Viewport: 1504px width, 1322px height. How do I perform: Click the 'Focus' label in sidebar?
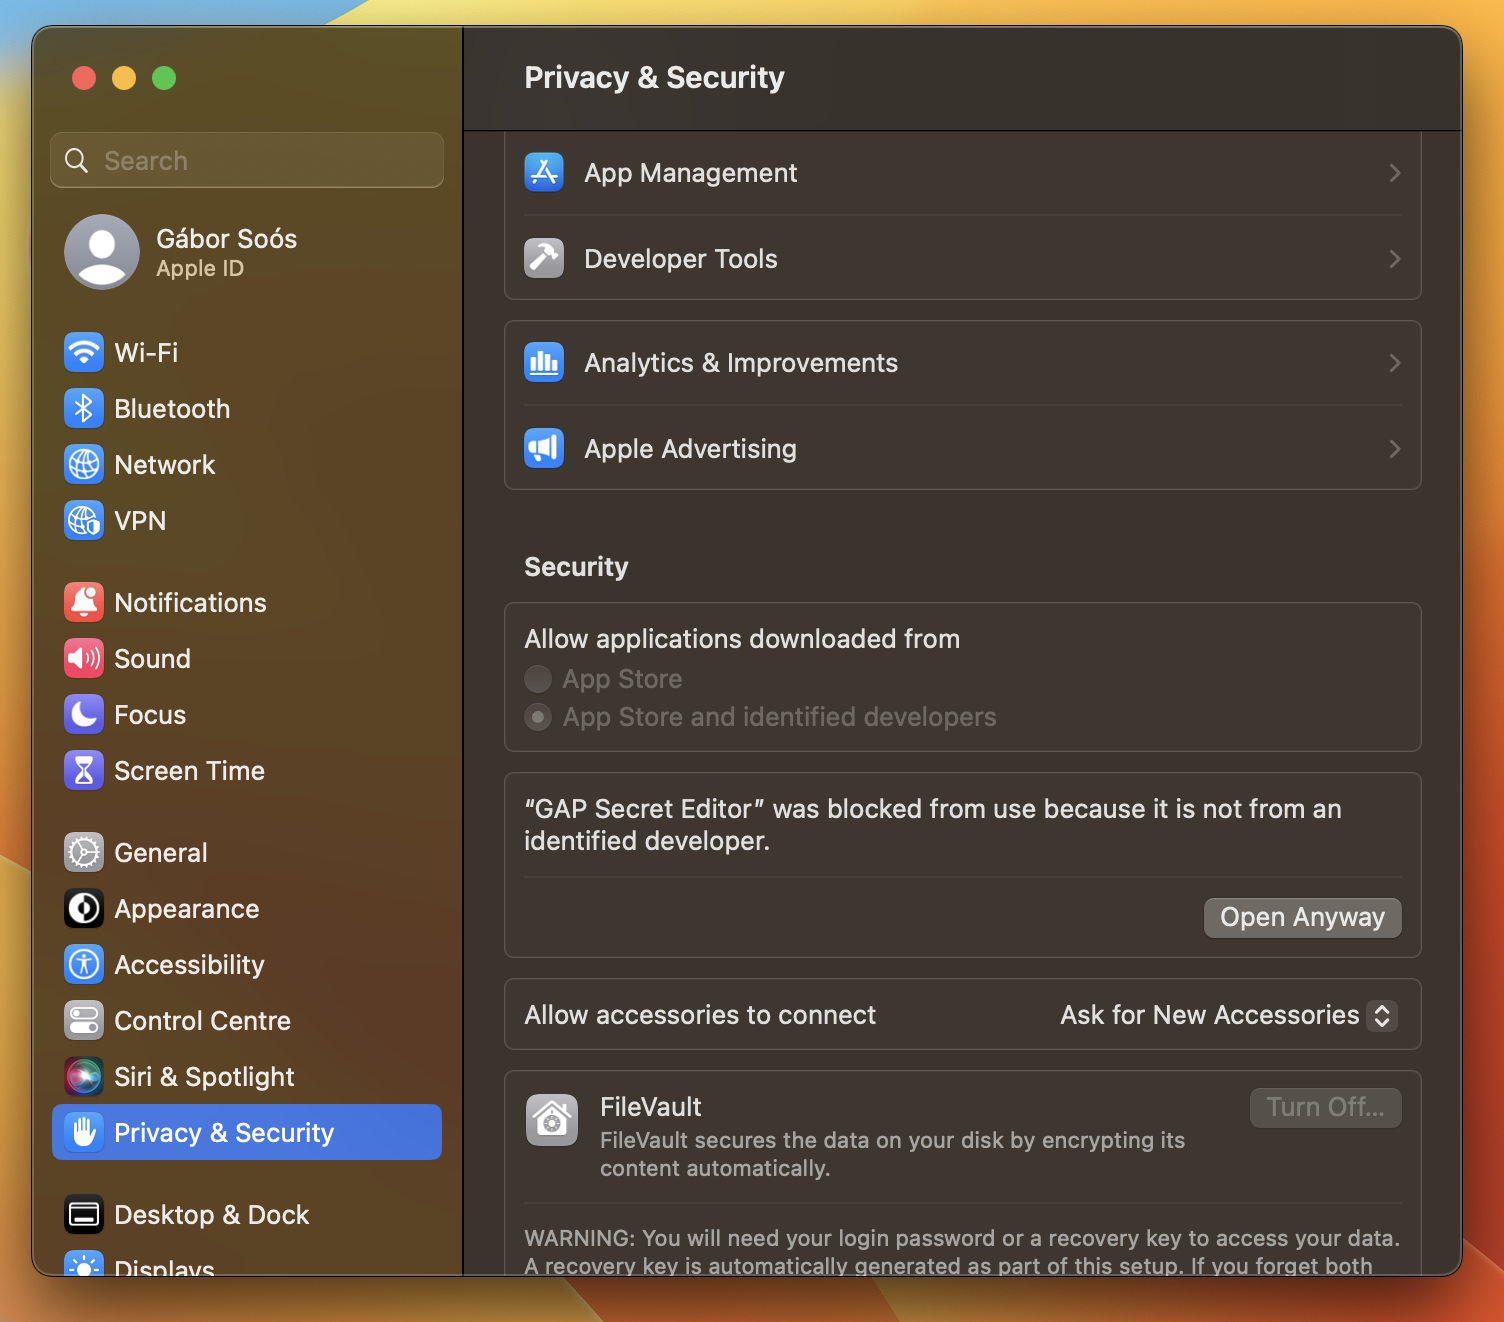tap(150, 714)
